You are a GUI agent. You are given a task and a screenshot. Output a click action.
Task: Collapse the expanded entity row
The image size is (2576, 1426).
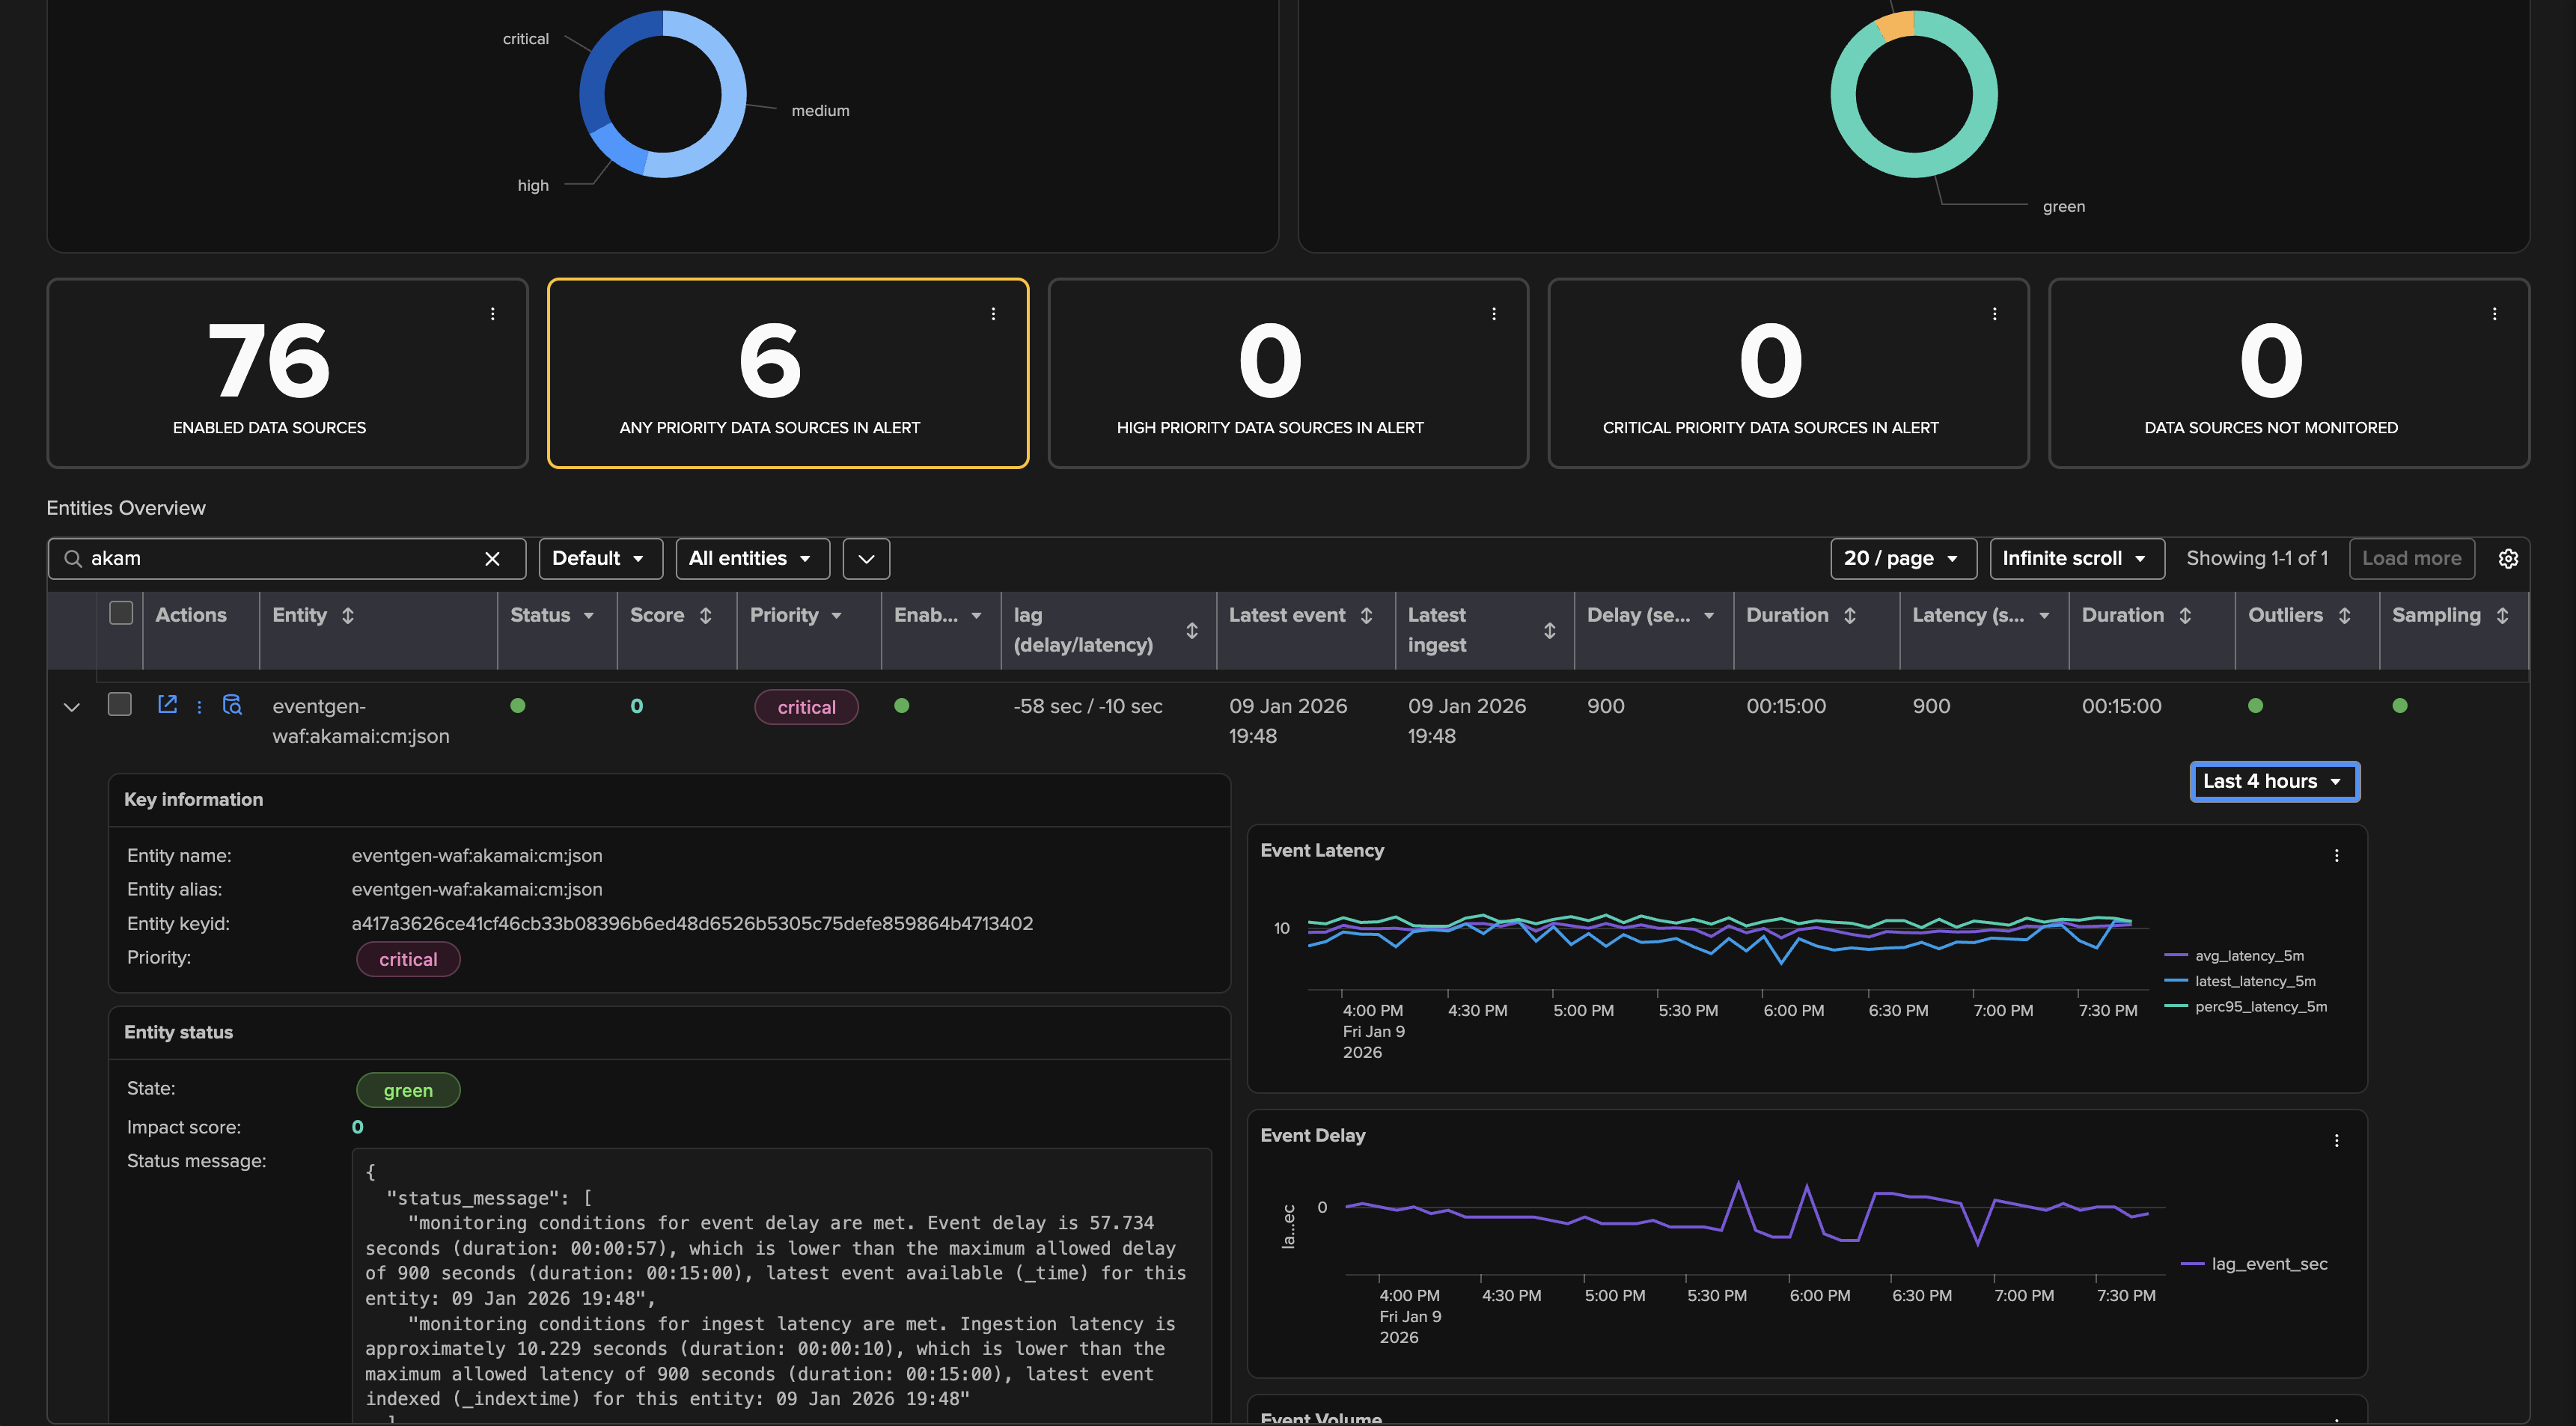point(72,707)
